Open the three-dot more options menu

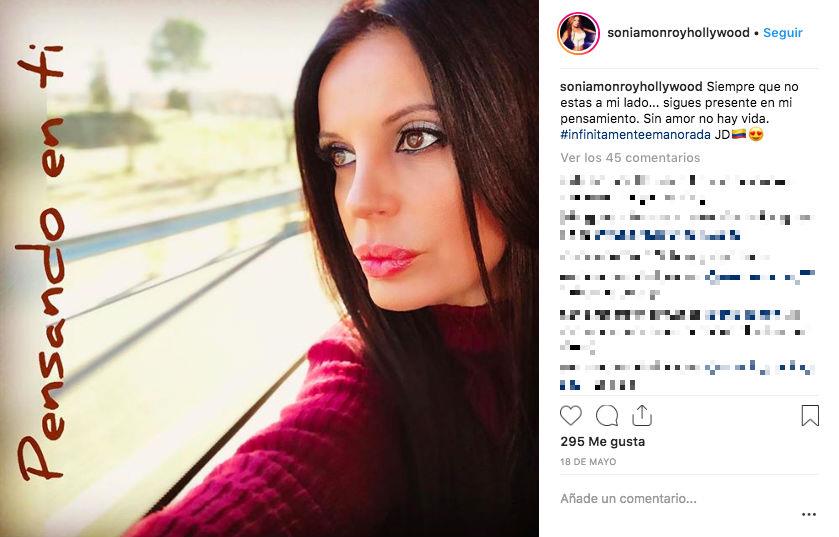pos(809,515)
